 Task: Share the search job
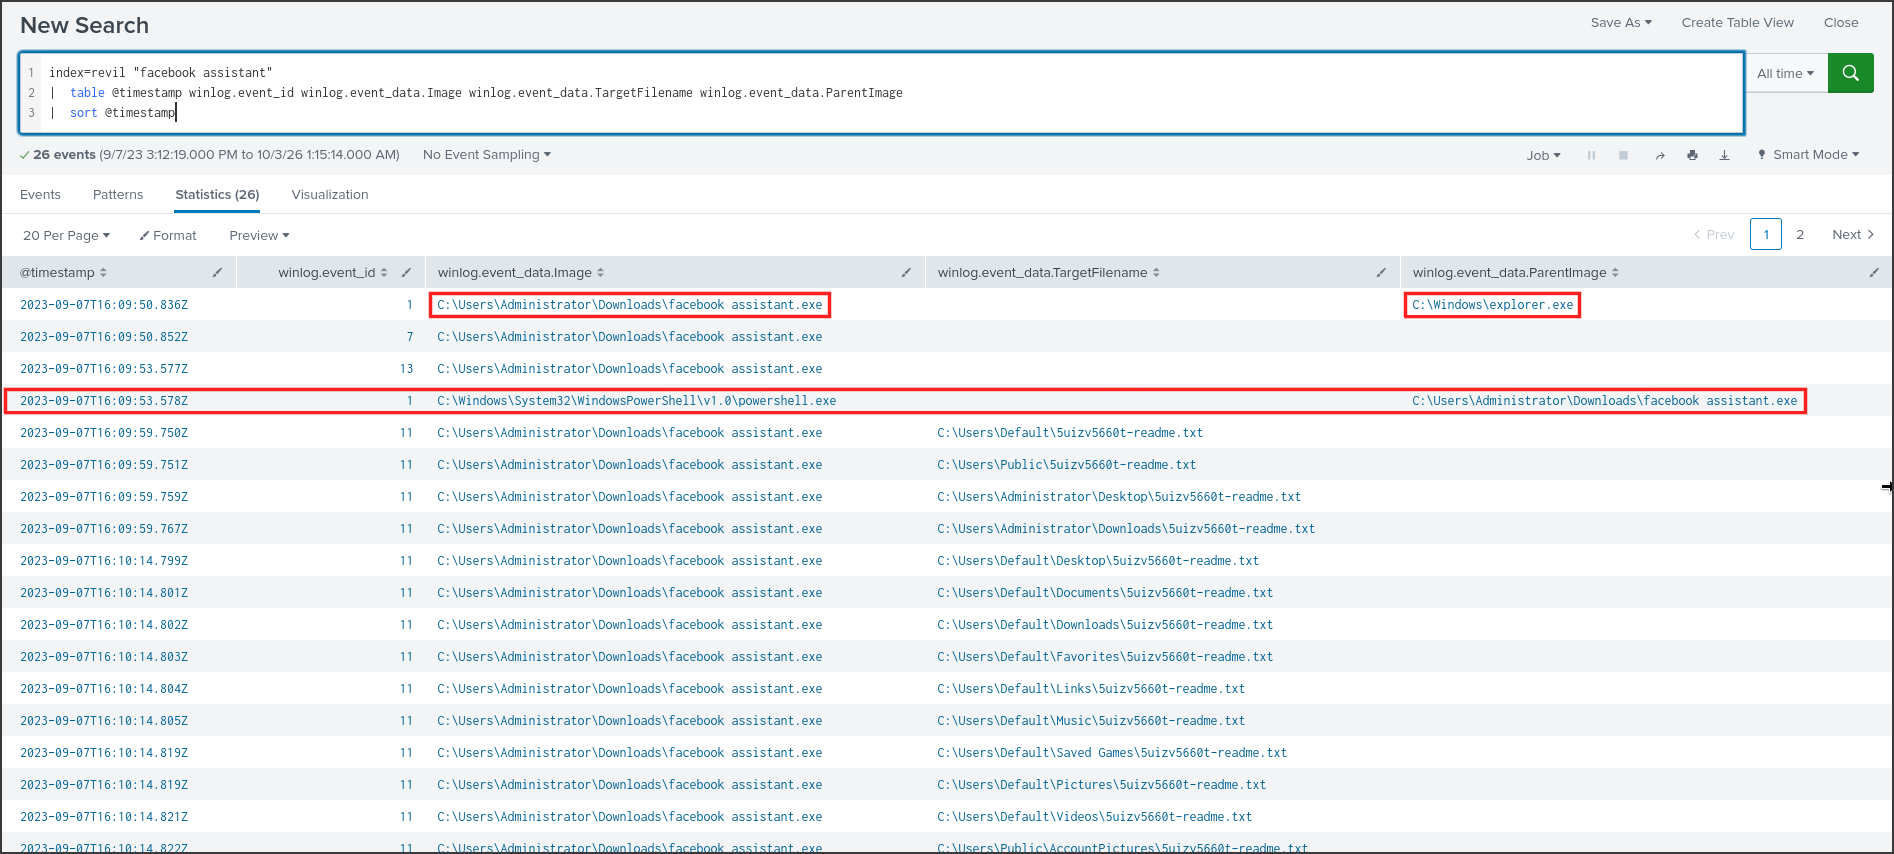click(x=1660, y=155)
